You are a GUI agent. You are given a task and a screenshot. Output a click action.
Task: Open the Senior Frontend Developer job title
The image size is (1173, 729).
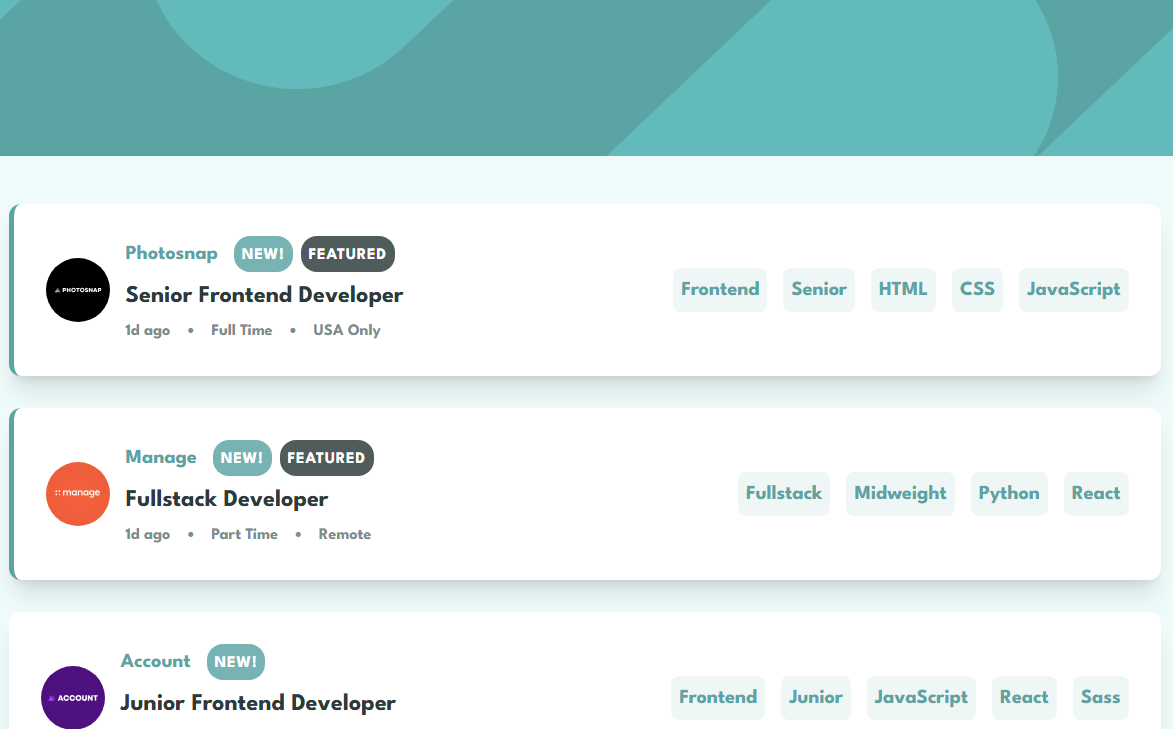264,295
